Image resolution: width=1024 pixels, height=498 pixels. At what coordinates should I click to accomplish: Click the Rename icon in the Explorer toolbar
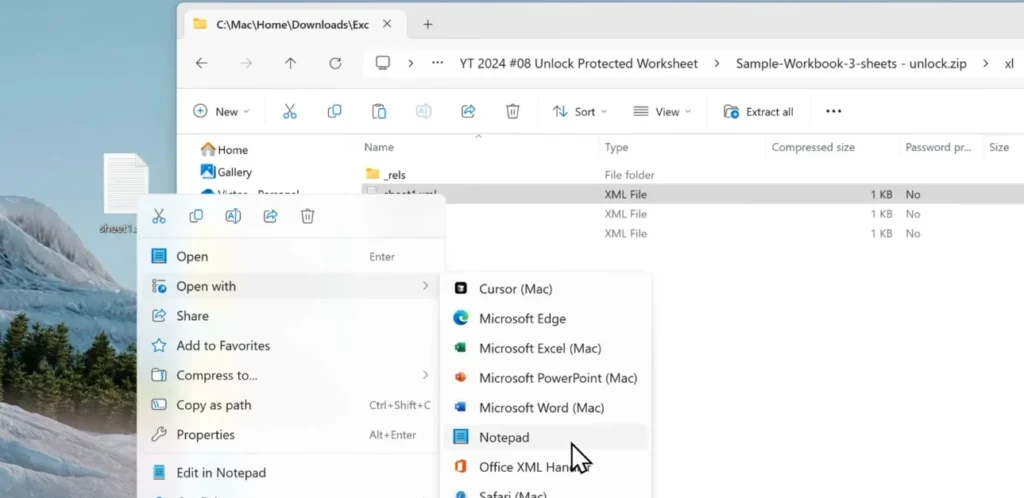click(x=423, y=112)
